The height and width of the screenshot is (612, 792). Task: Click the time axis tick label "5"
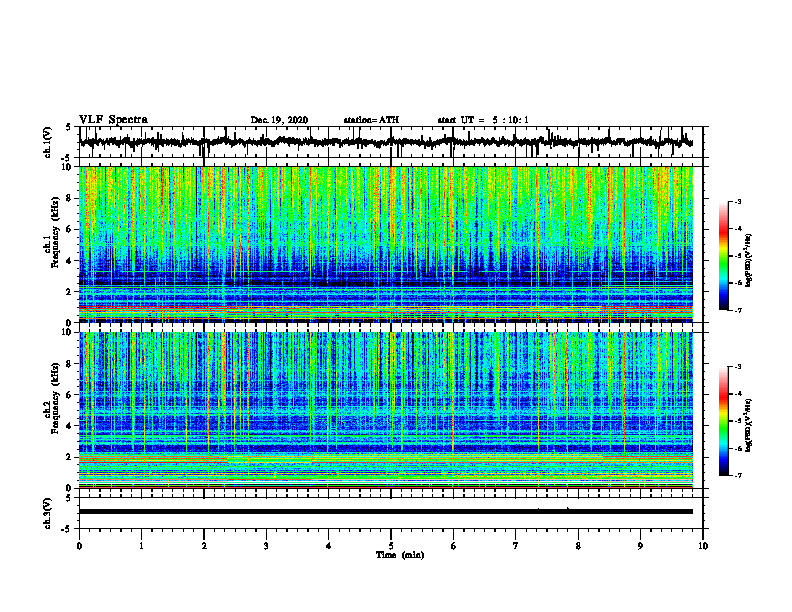click(x=391, y=546)
